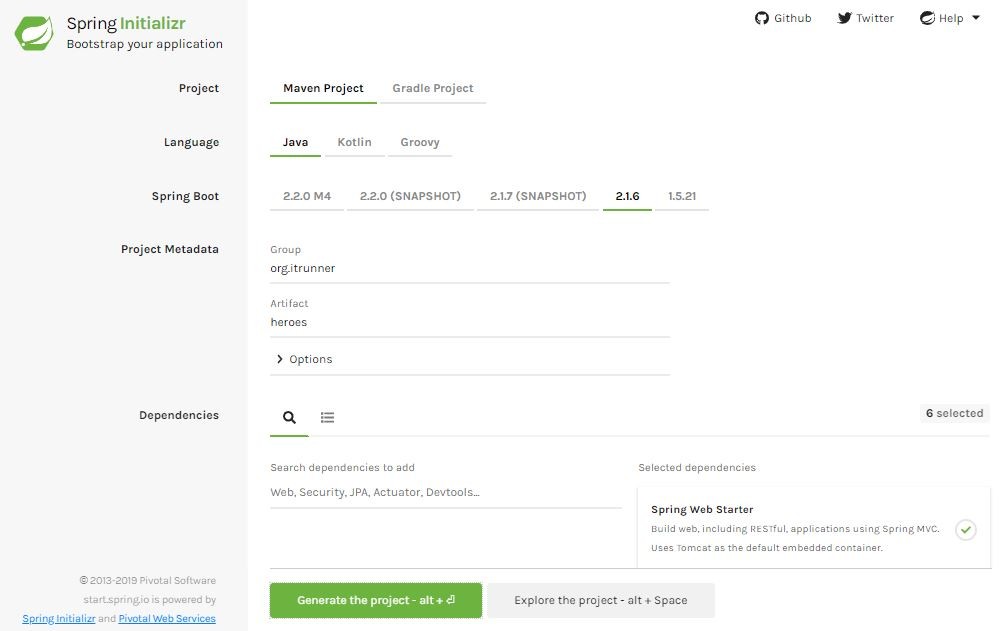Click the Search dependencies to add label

[x=343, y=467]
